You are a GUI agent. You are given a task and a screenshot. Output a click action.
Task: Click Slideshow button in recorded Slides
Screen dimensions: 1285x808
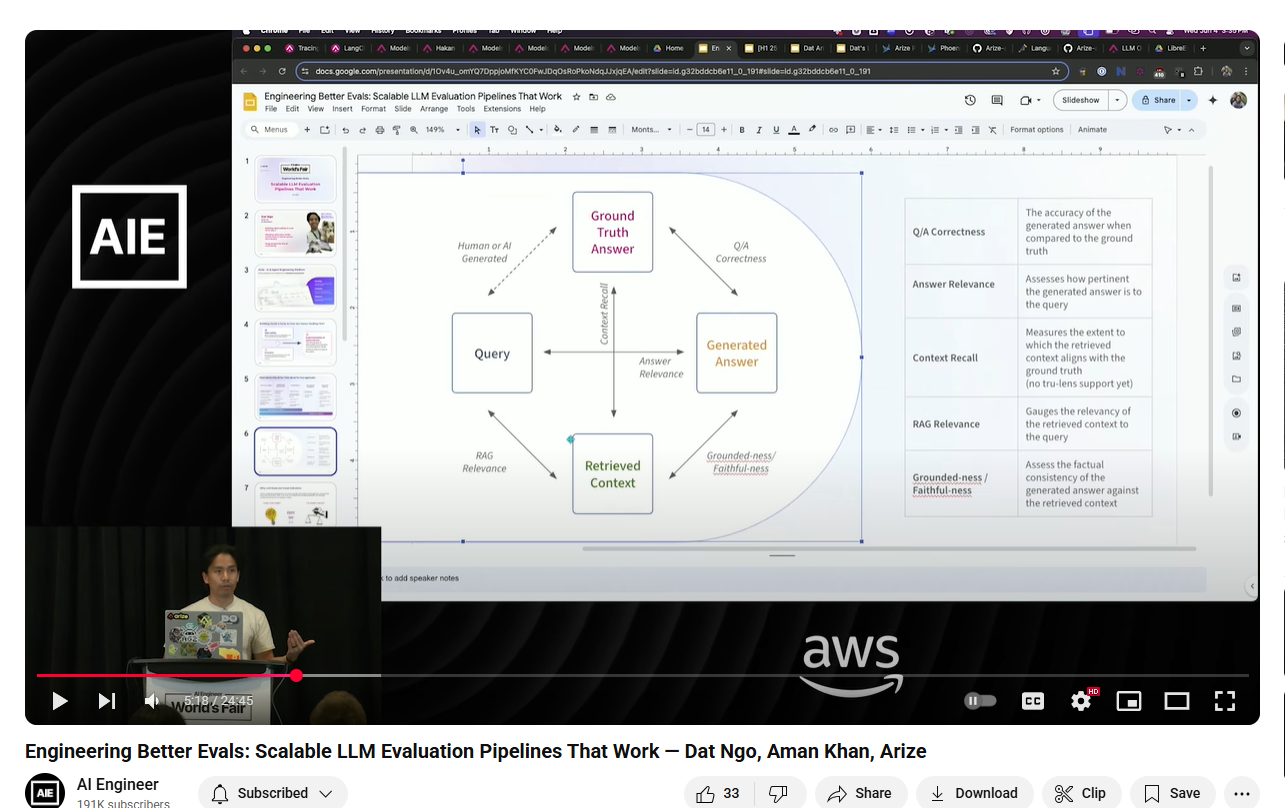tap(1080, 100)
